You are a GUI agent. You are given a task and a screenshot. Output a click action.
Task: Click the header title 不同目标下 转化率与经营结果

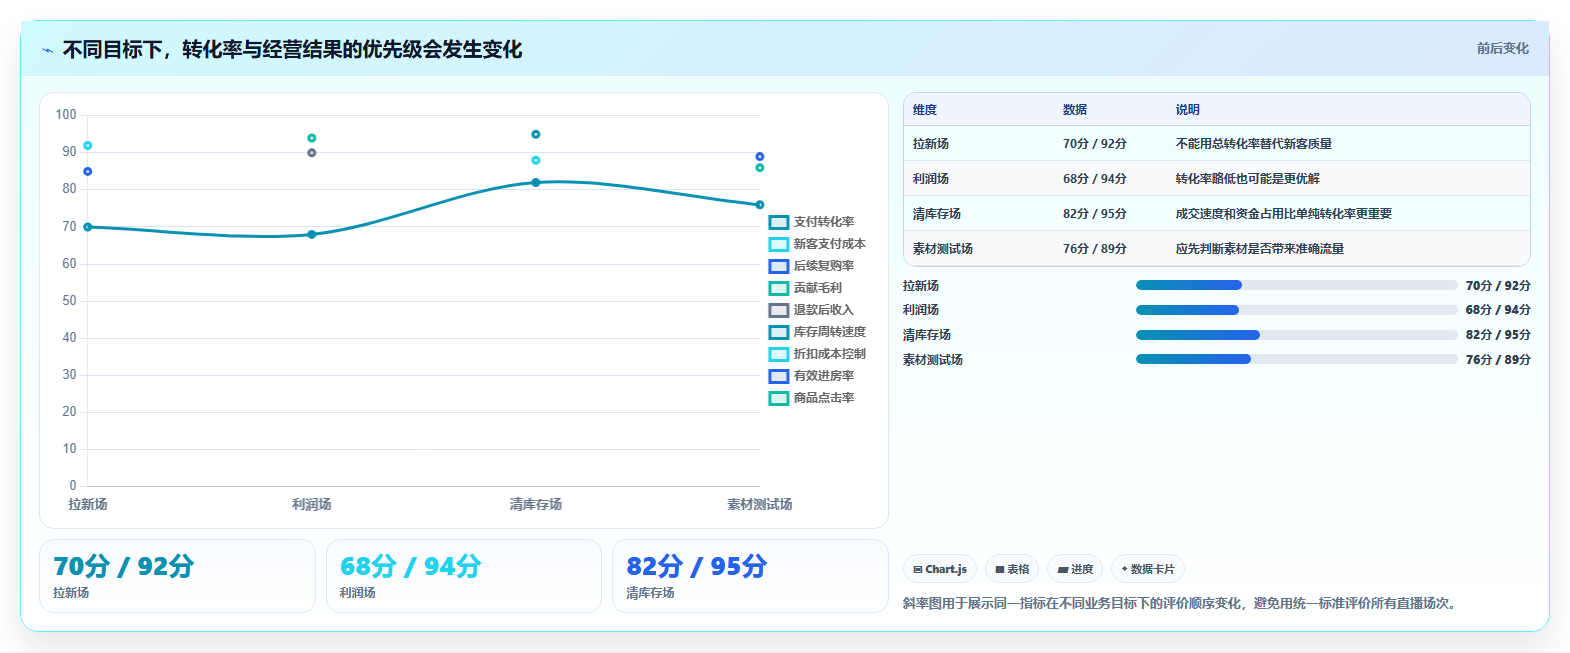coord(292,50)
